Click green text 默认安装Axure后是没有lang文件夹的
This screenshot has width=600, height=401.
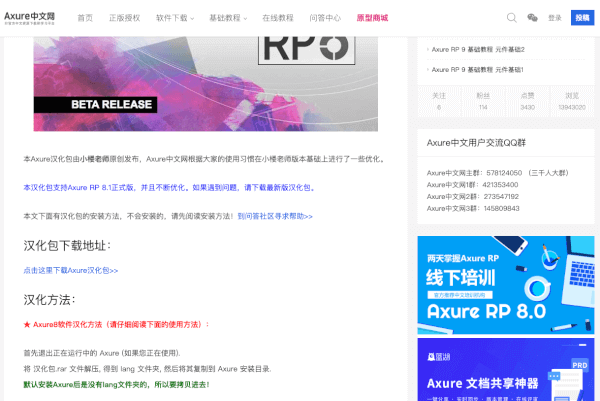pyautogui.click(x=116, y=385)
